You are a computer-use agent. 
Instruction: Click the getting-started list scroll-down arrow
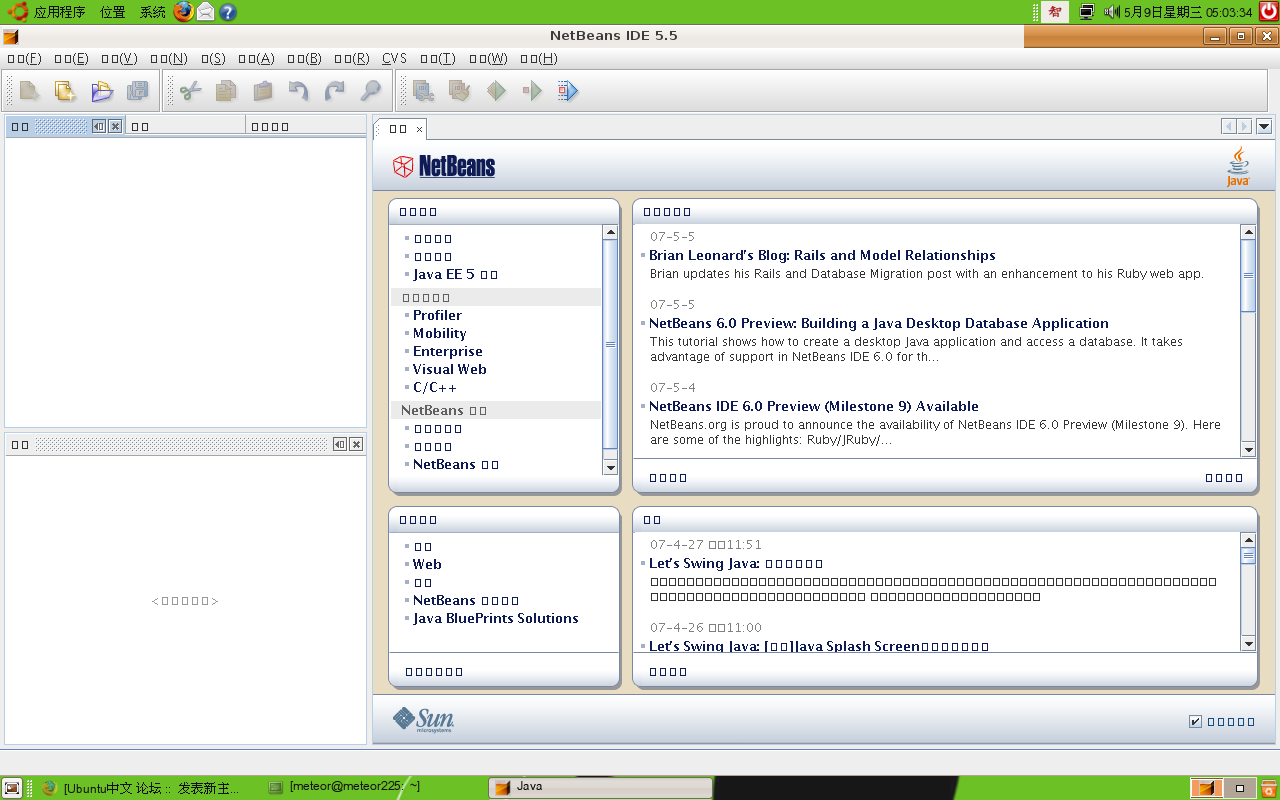click(610, 467)
